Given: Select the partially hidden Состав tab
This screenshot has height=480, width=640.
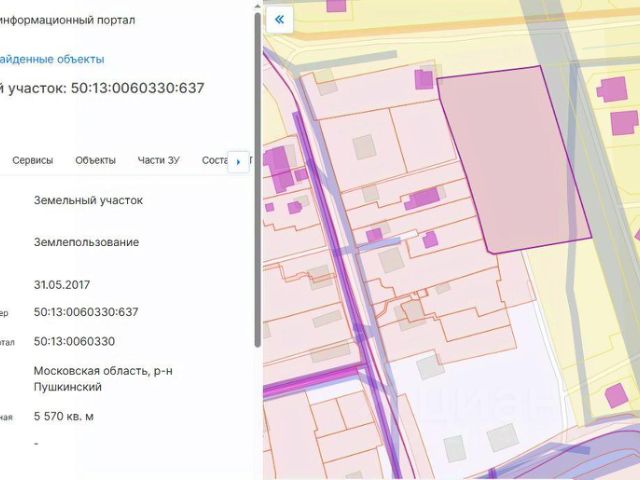Looking at the screenshot, I should 215,160.
